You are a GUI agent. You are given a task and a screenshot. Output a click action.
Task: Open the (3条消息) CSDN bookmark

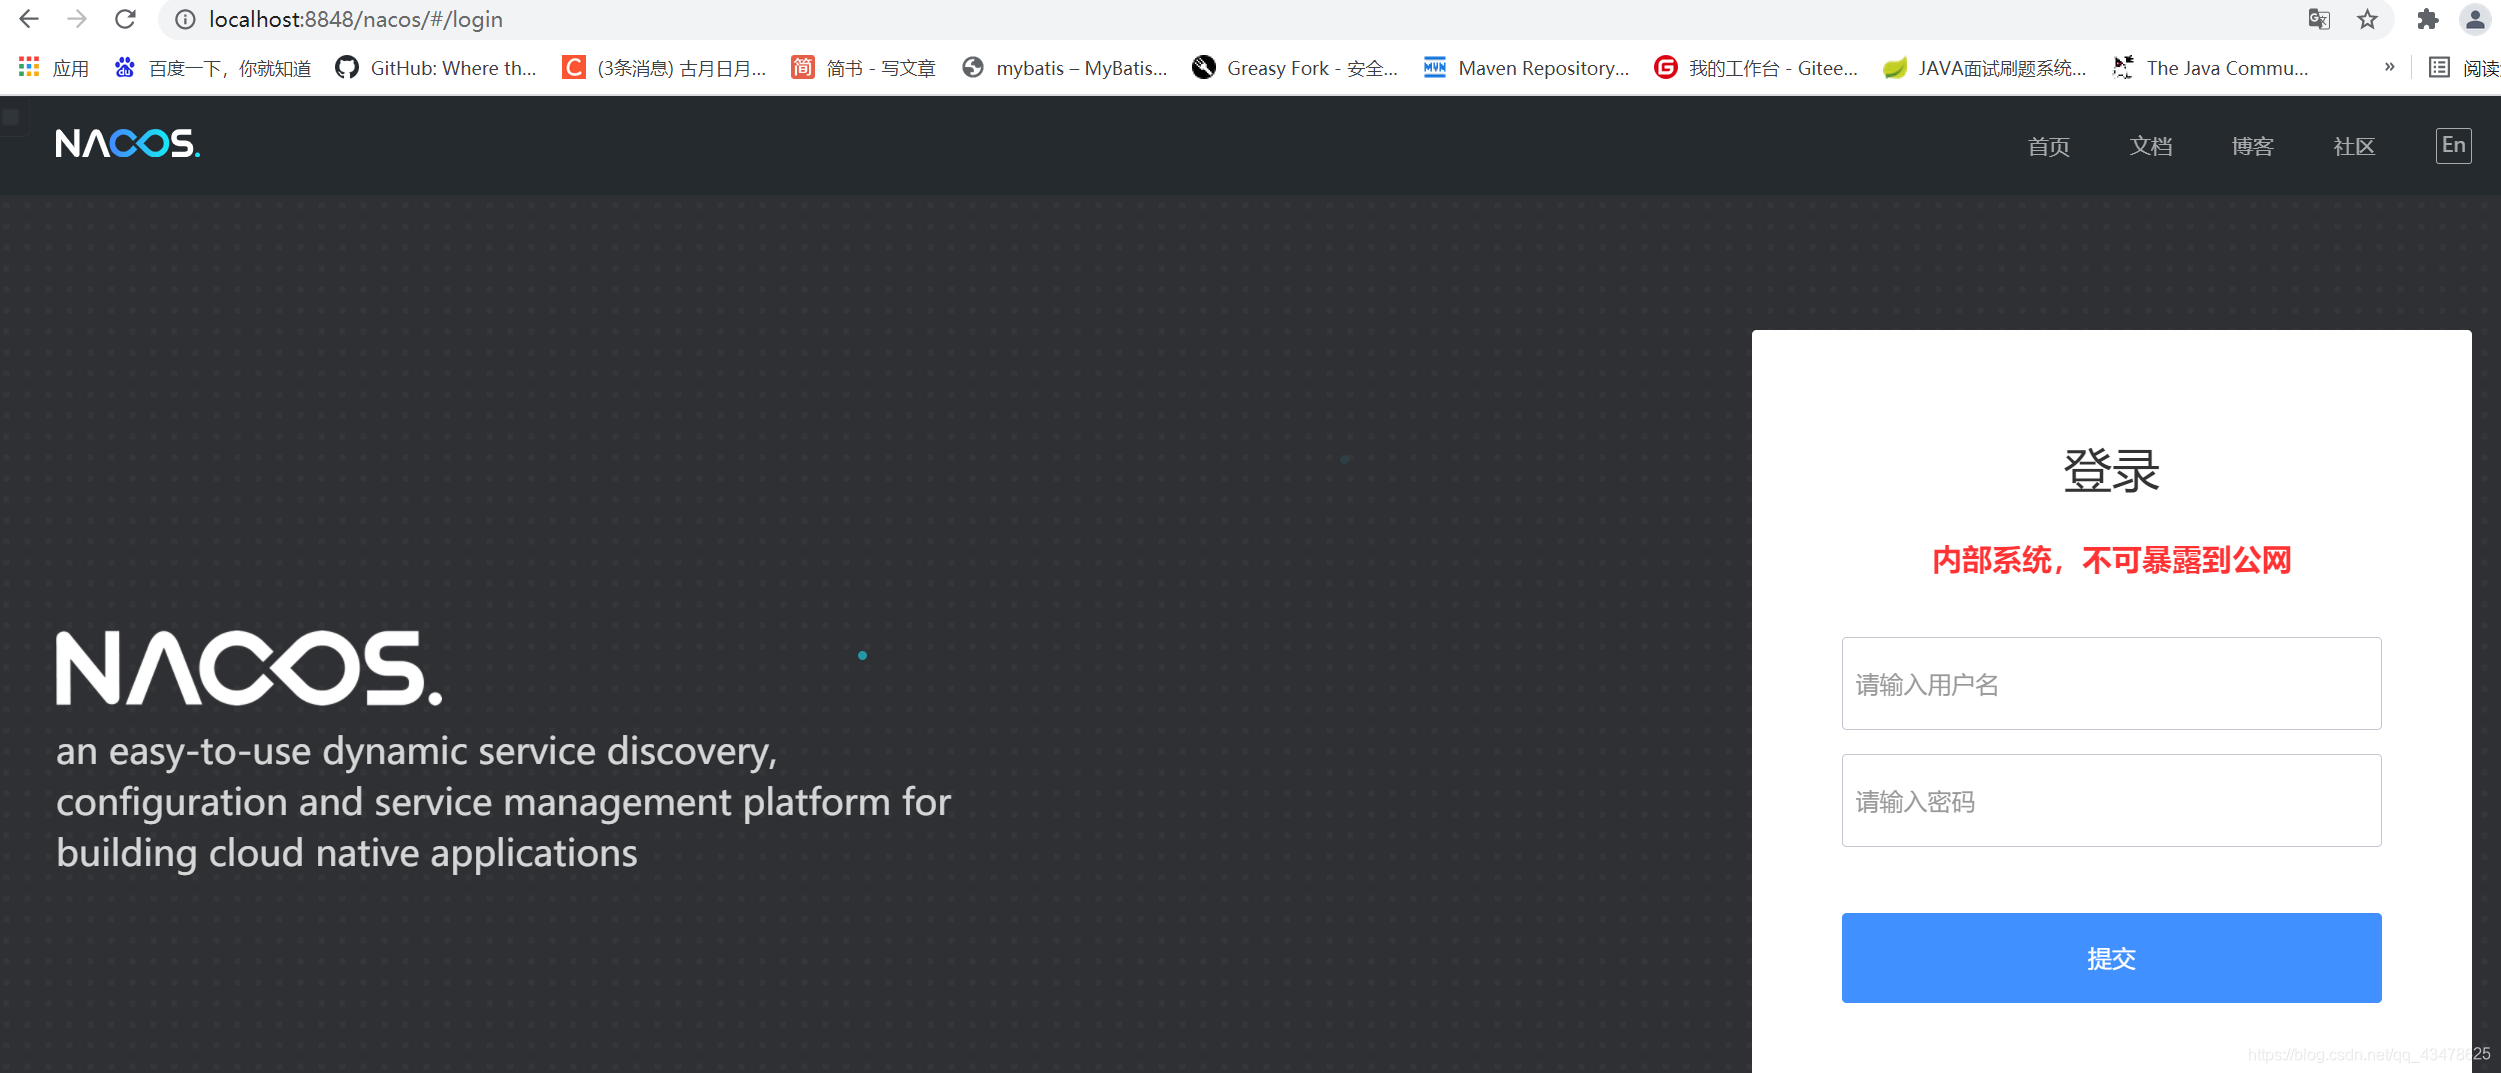tap(664, 68)
